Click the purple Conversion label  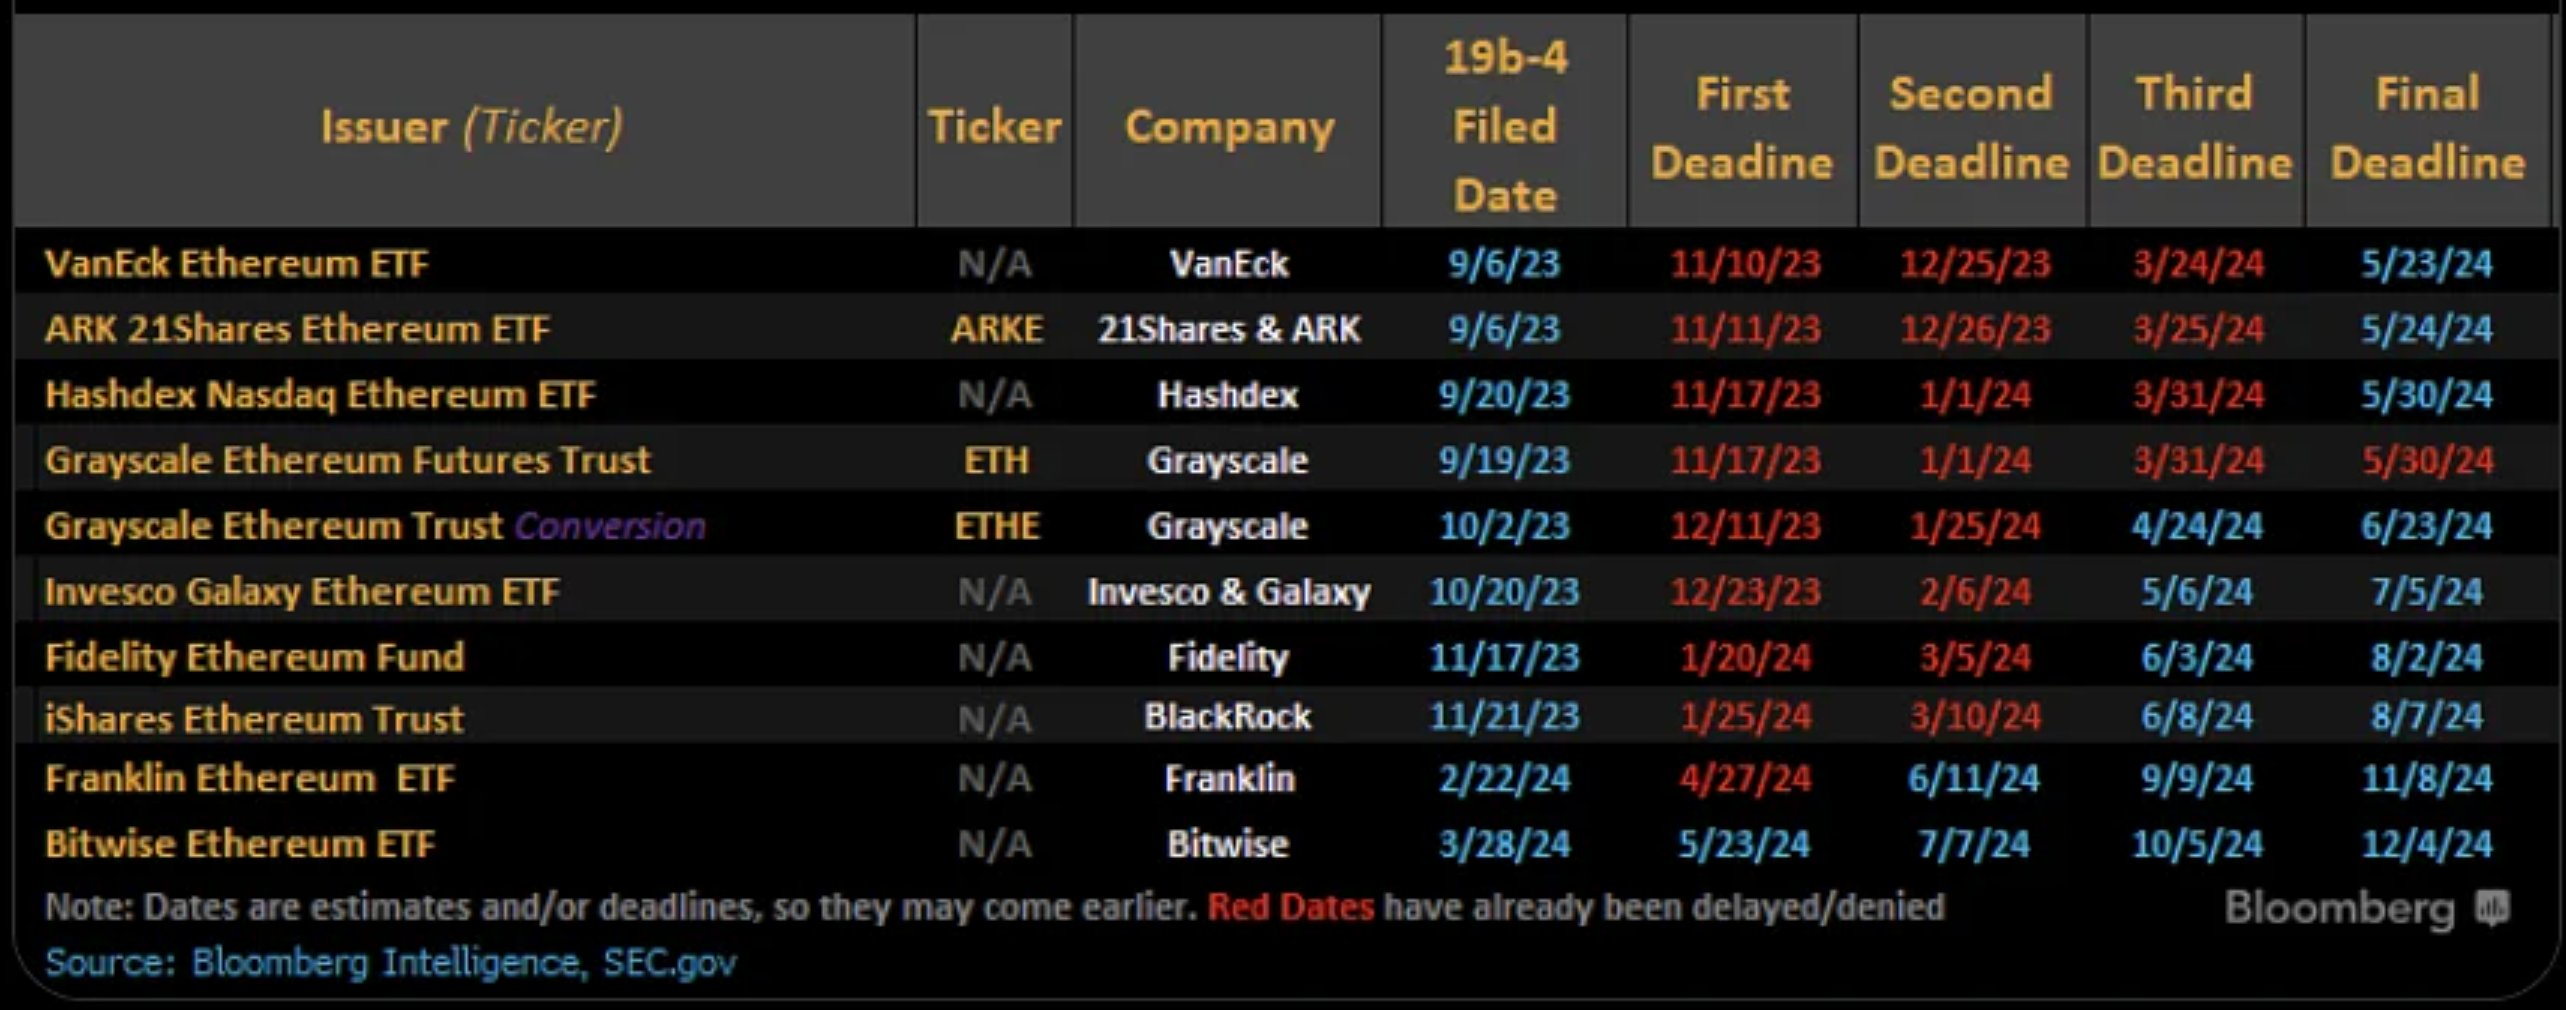[610, 526]
